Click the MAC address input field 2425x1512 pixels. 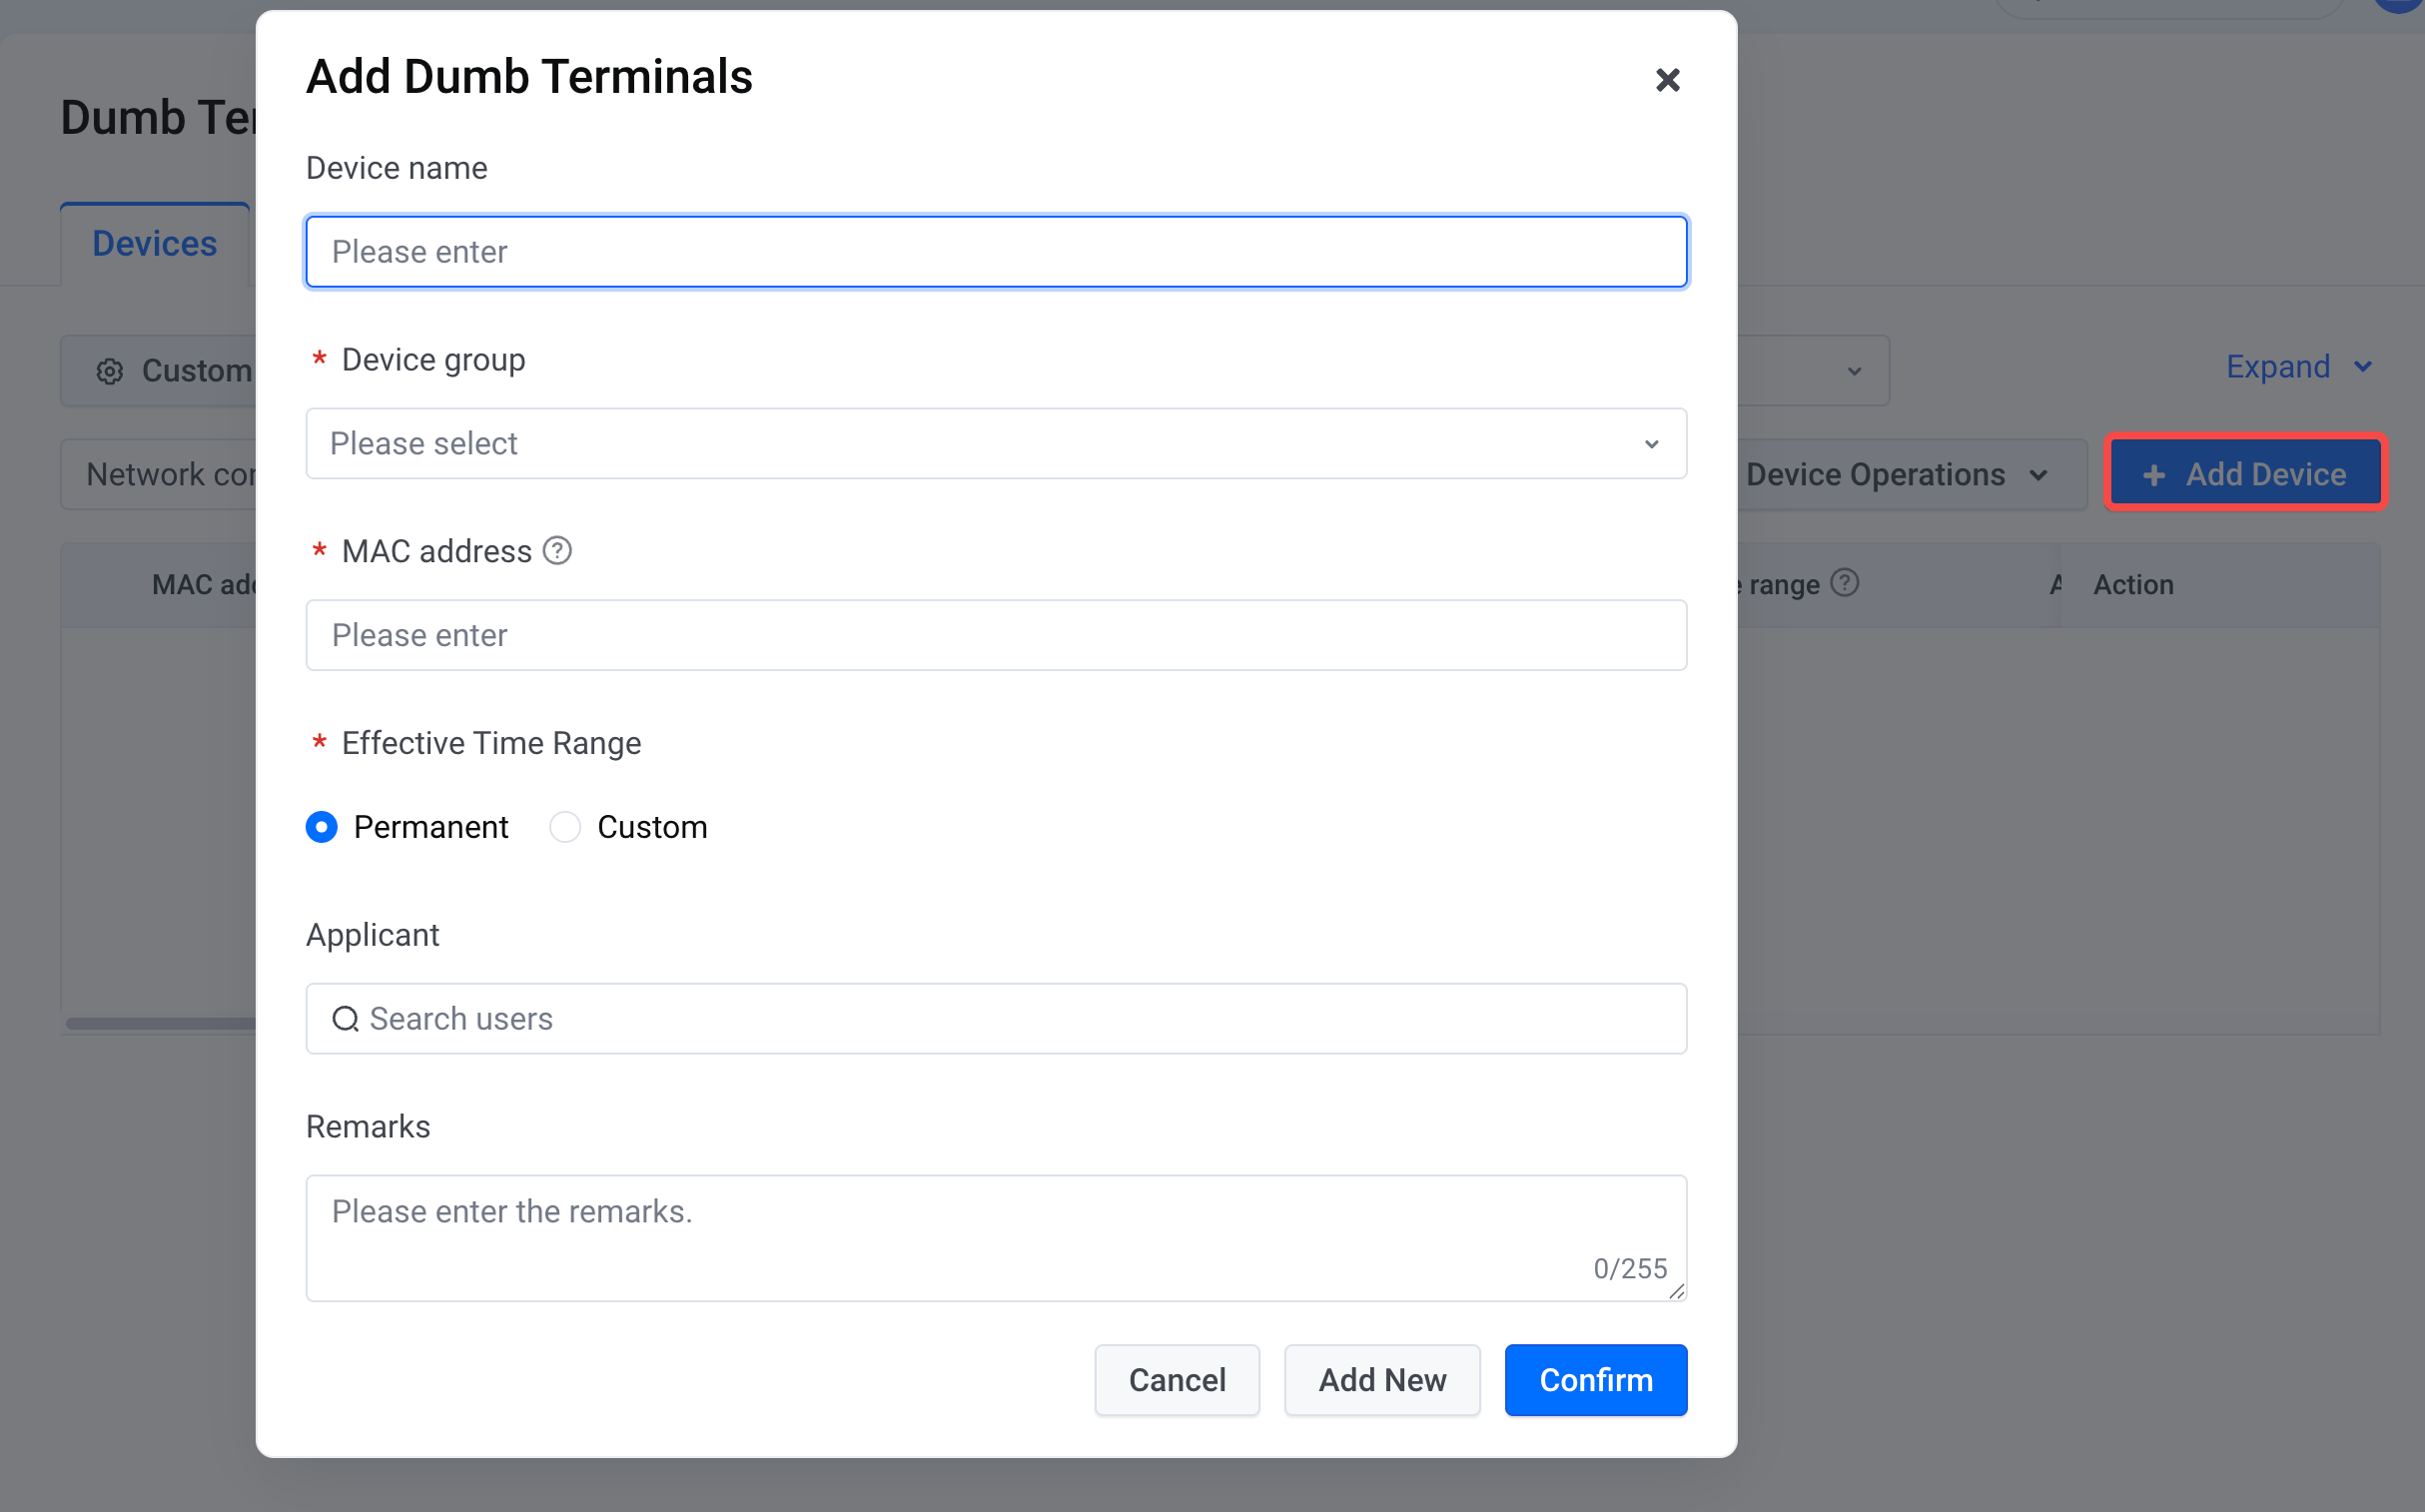coord(995,636)
